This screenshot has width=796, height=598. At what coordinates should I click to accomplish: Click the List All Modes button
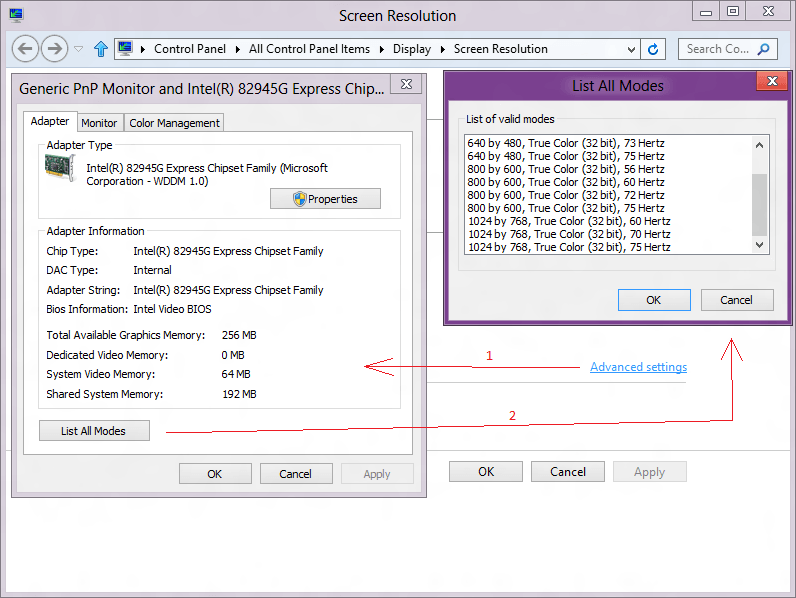pos(94,431)
